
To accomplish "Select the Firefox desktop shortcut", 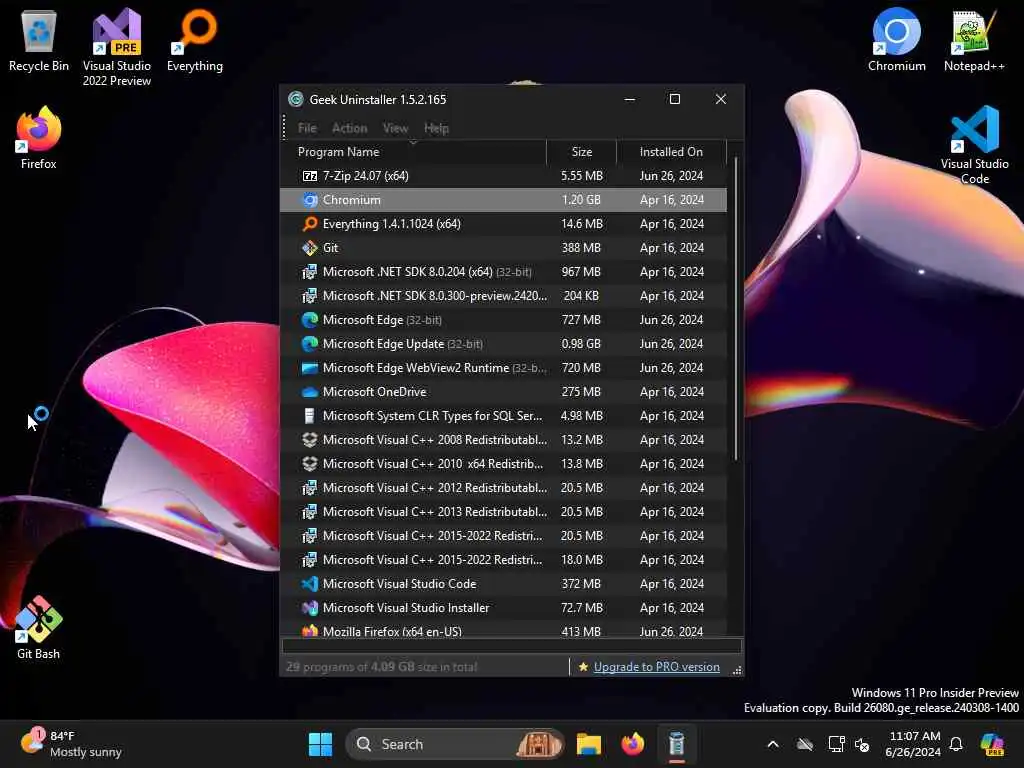I will tap(39, 138).
